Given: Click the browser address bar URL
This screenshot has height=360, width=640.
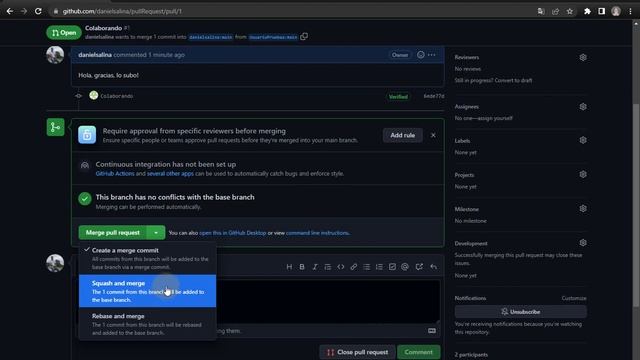Looking at the screenshot, I should (122, 11).
